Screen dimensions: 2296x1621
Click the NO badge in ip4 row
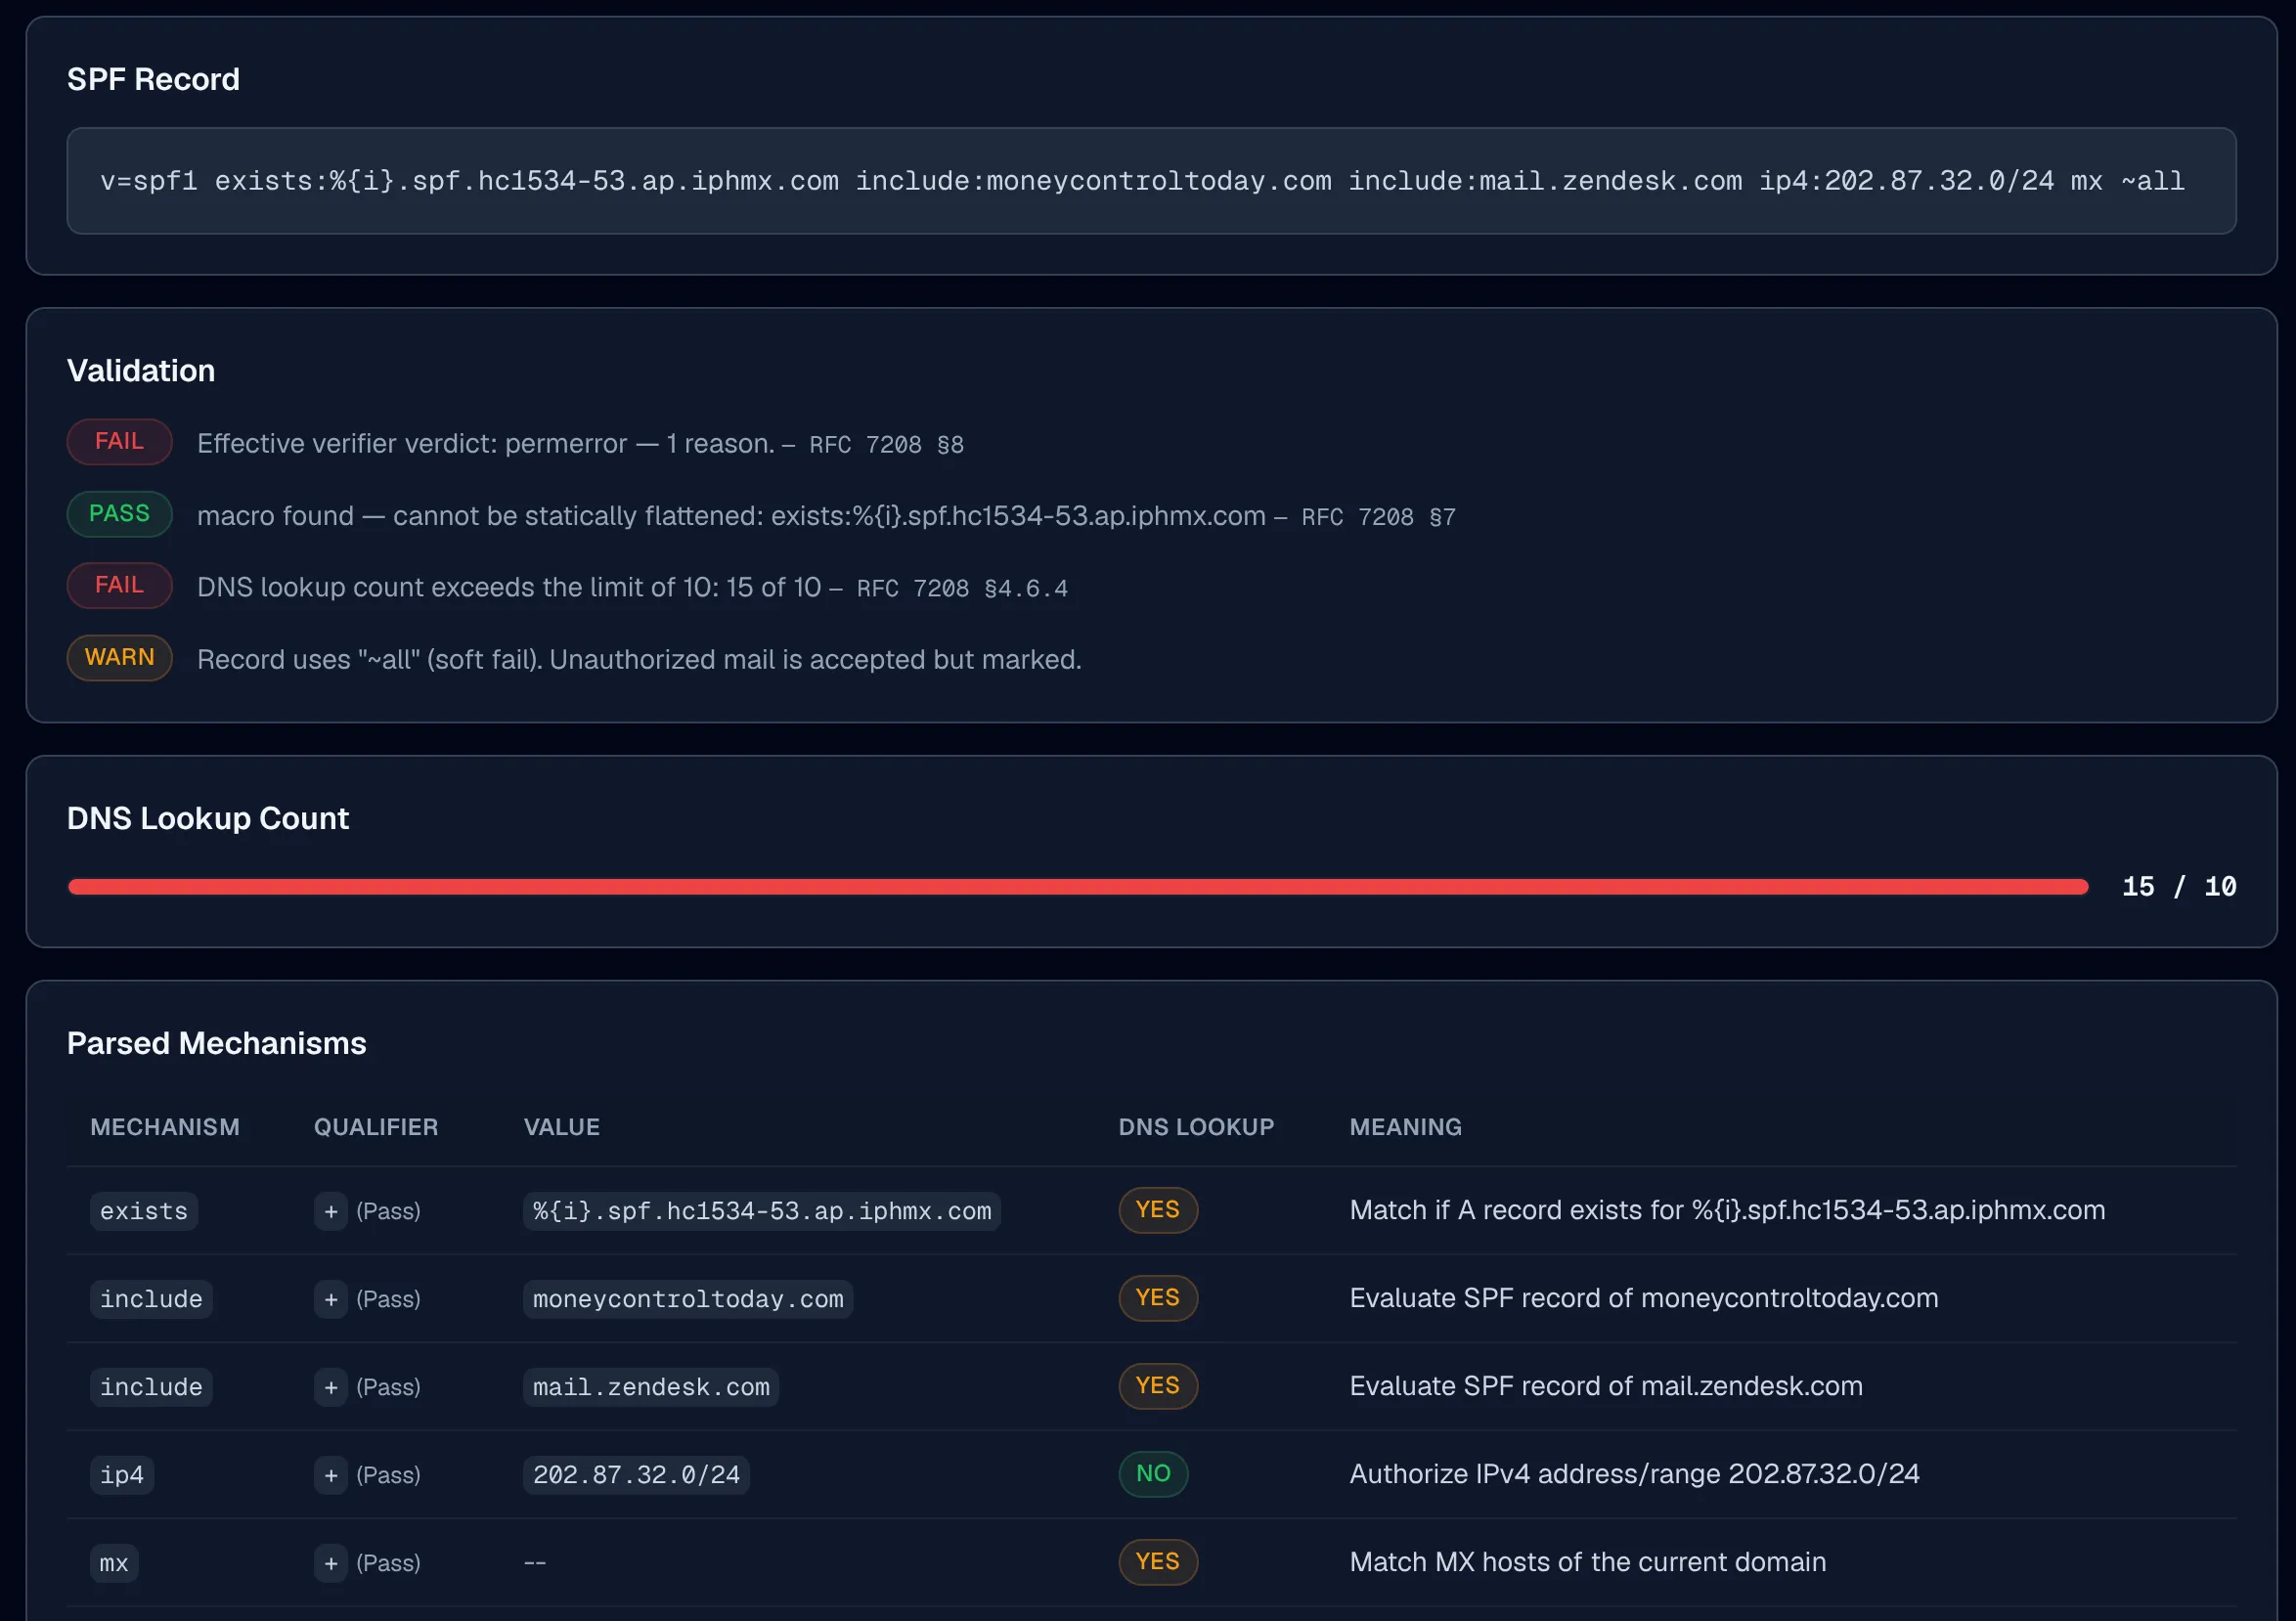pos(1153,1474)
